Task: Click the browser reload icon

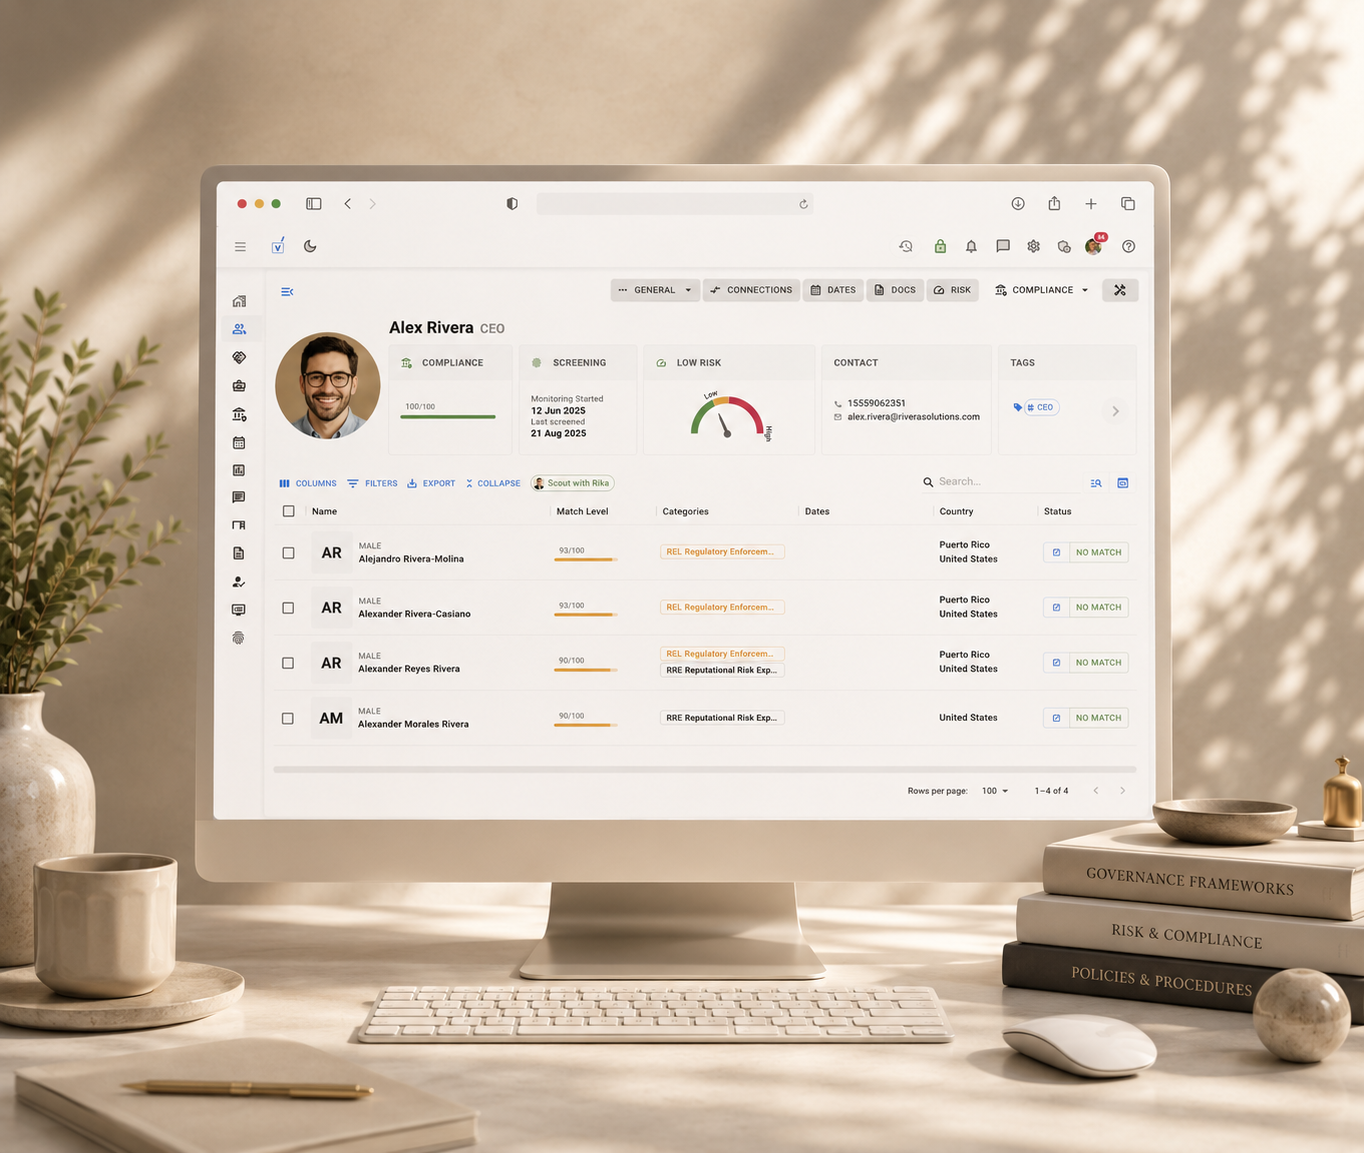Action: pos(803,204)
